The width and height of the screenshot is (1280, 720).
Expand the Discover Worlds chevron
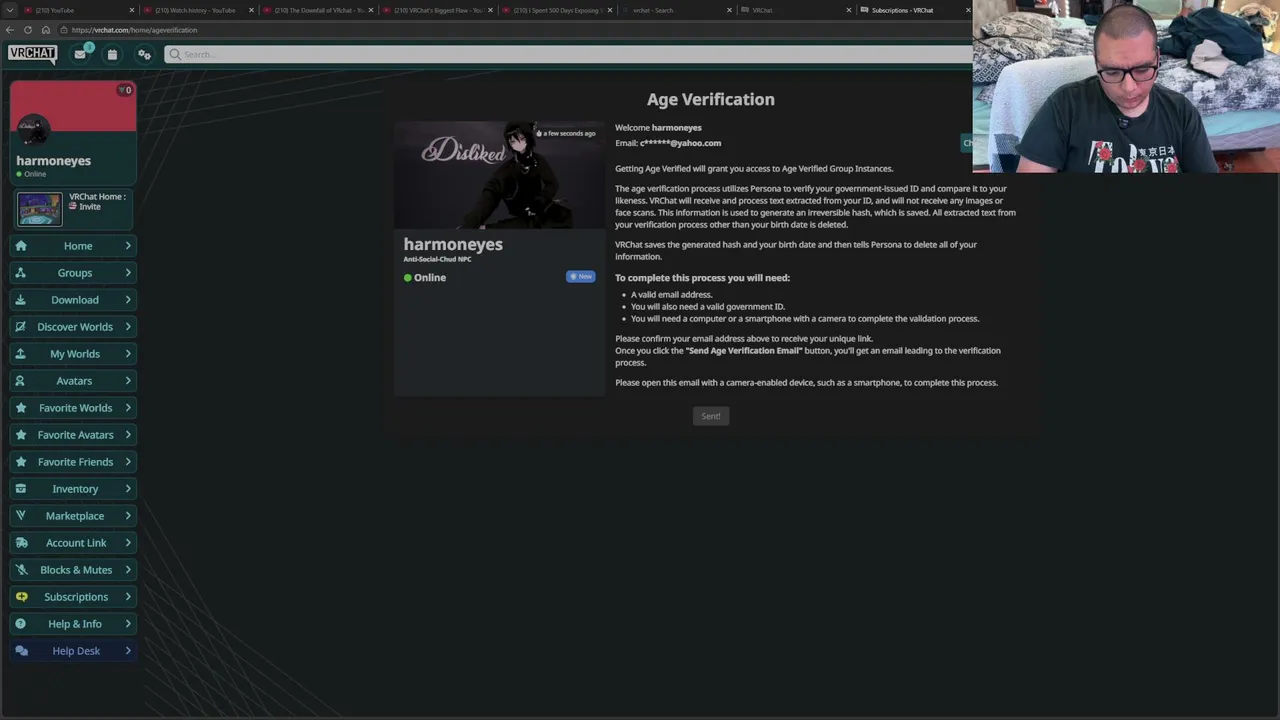point(128,327)
